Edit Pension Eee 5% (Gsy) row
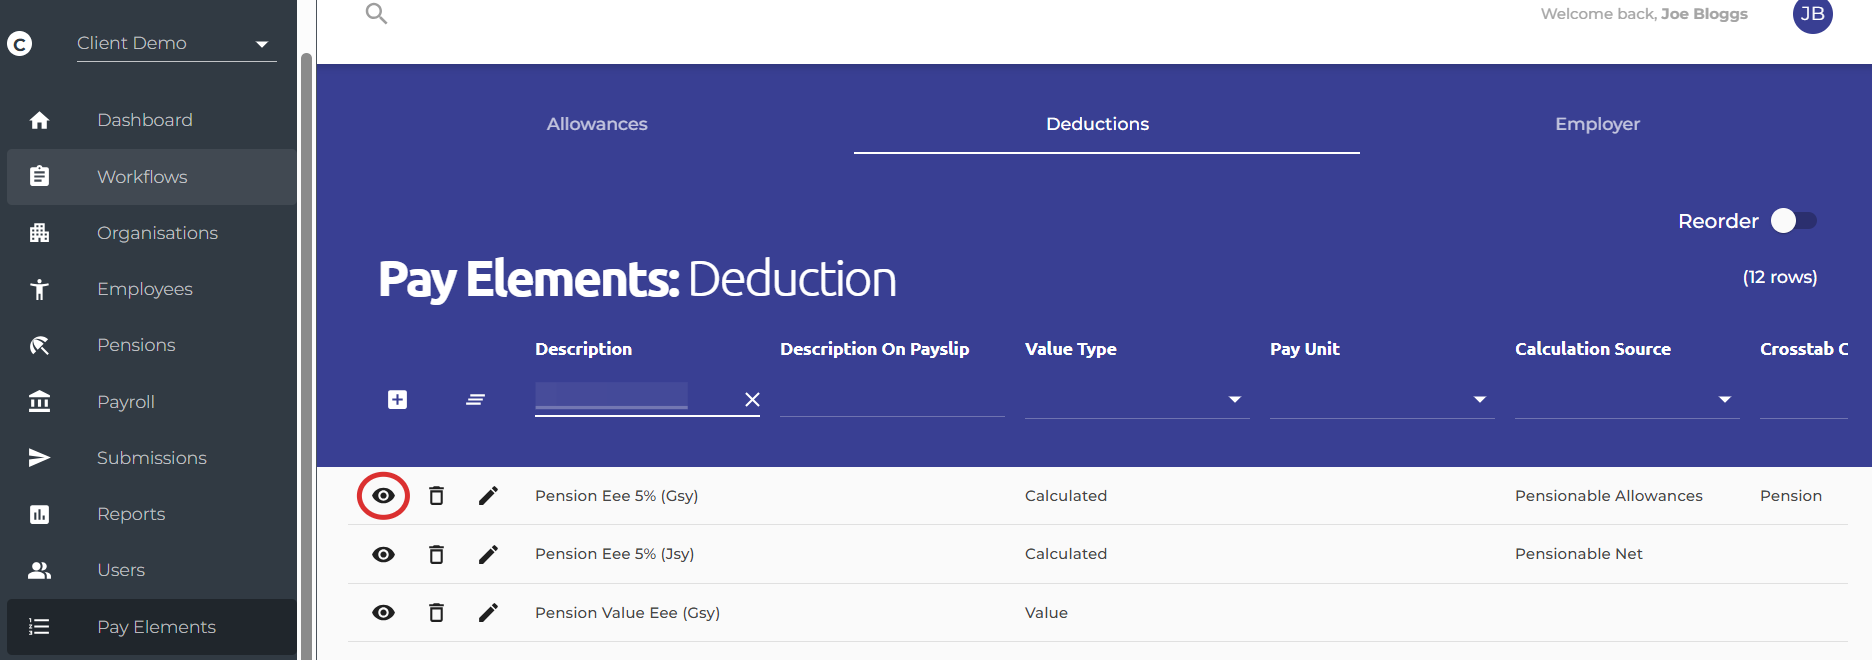 (488, 496)
